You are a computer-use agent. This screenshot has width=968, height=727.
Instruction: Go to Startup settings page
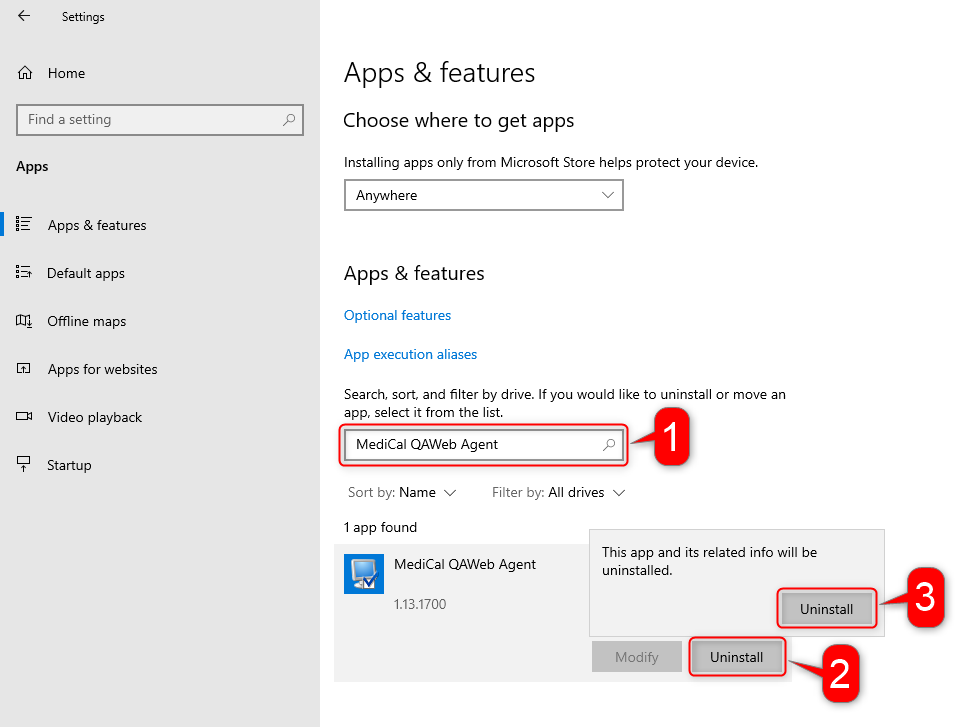(69, 465)
